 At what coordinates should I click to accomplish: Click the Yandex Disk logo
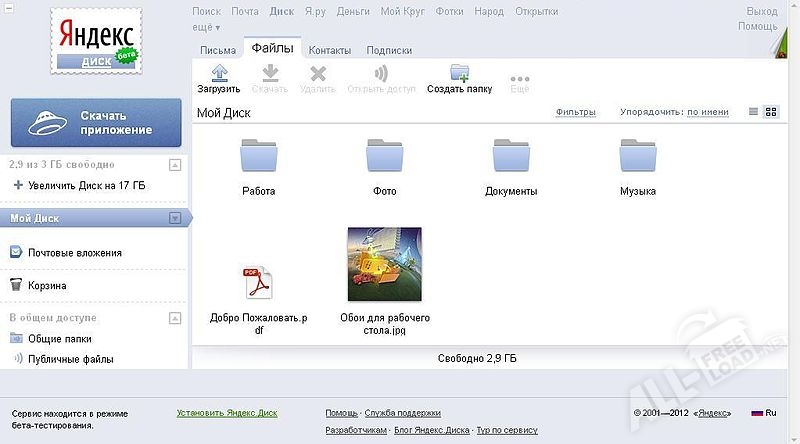96,41
